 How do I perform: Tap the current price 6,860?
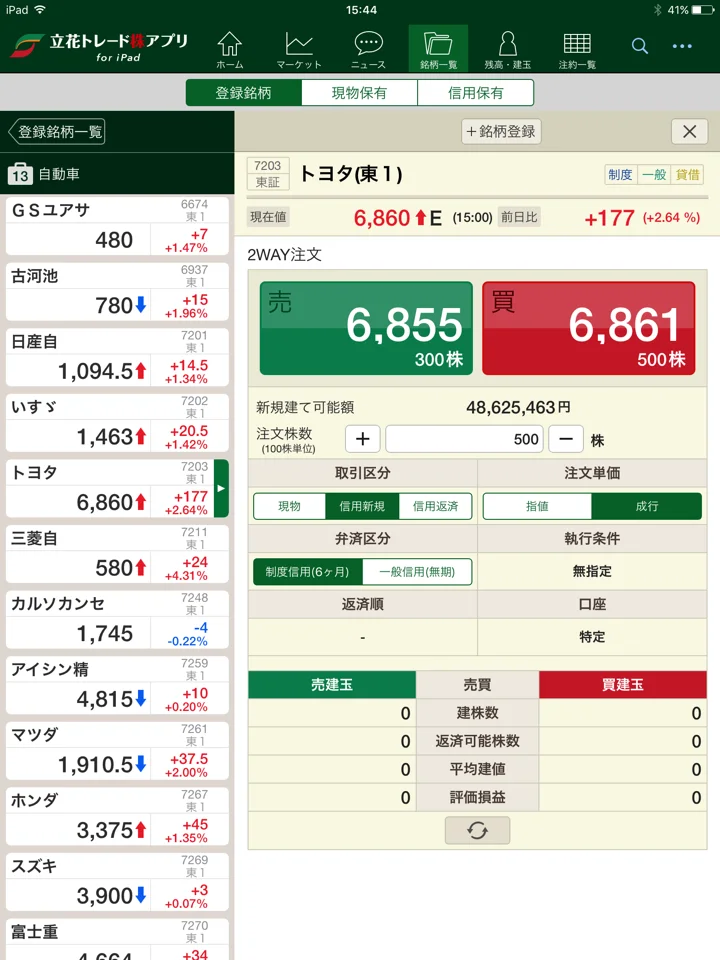click(382, 218)
